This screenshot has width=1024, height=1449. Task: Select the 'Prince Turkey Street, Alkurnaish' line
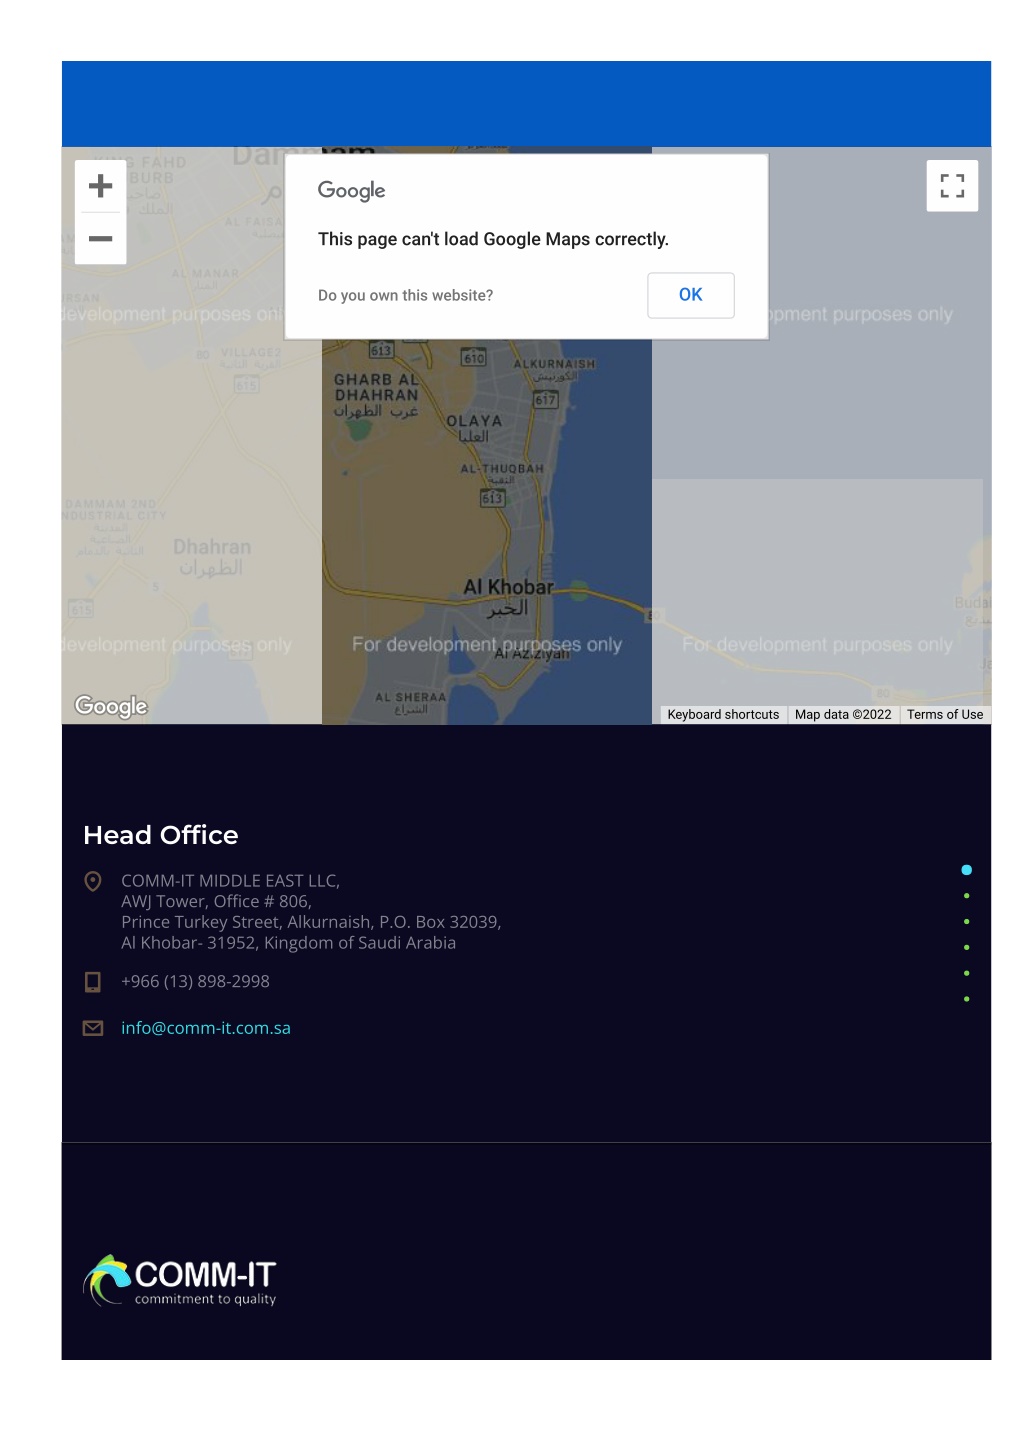coord(311,922)
